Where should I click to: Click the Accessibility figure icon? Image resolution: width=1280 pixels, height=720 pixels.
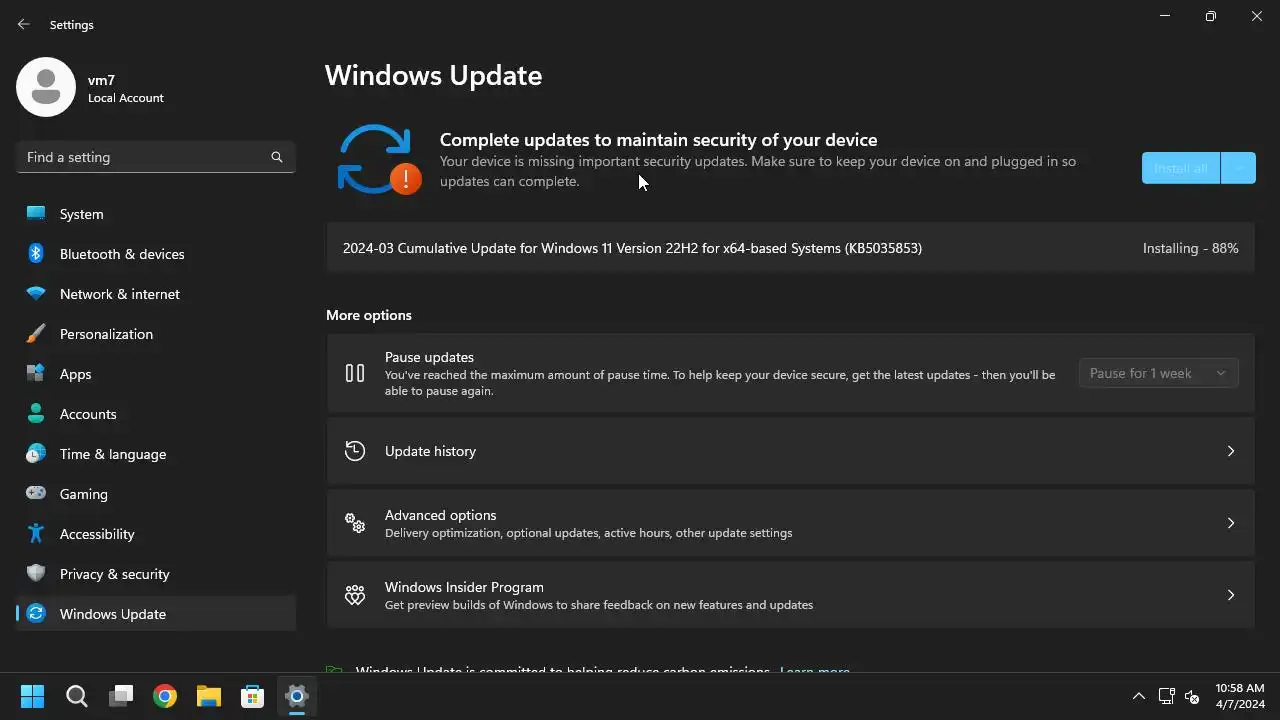pos(36,534)
